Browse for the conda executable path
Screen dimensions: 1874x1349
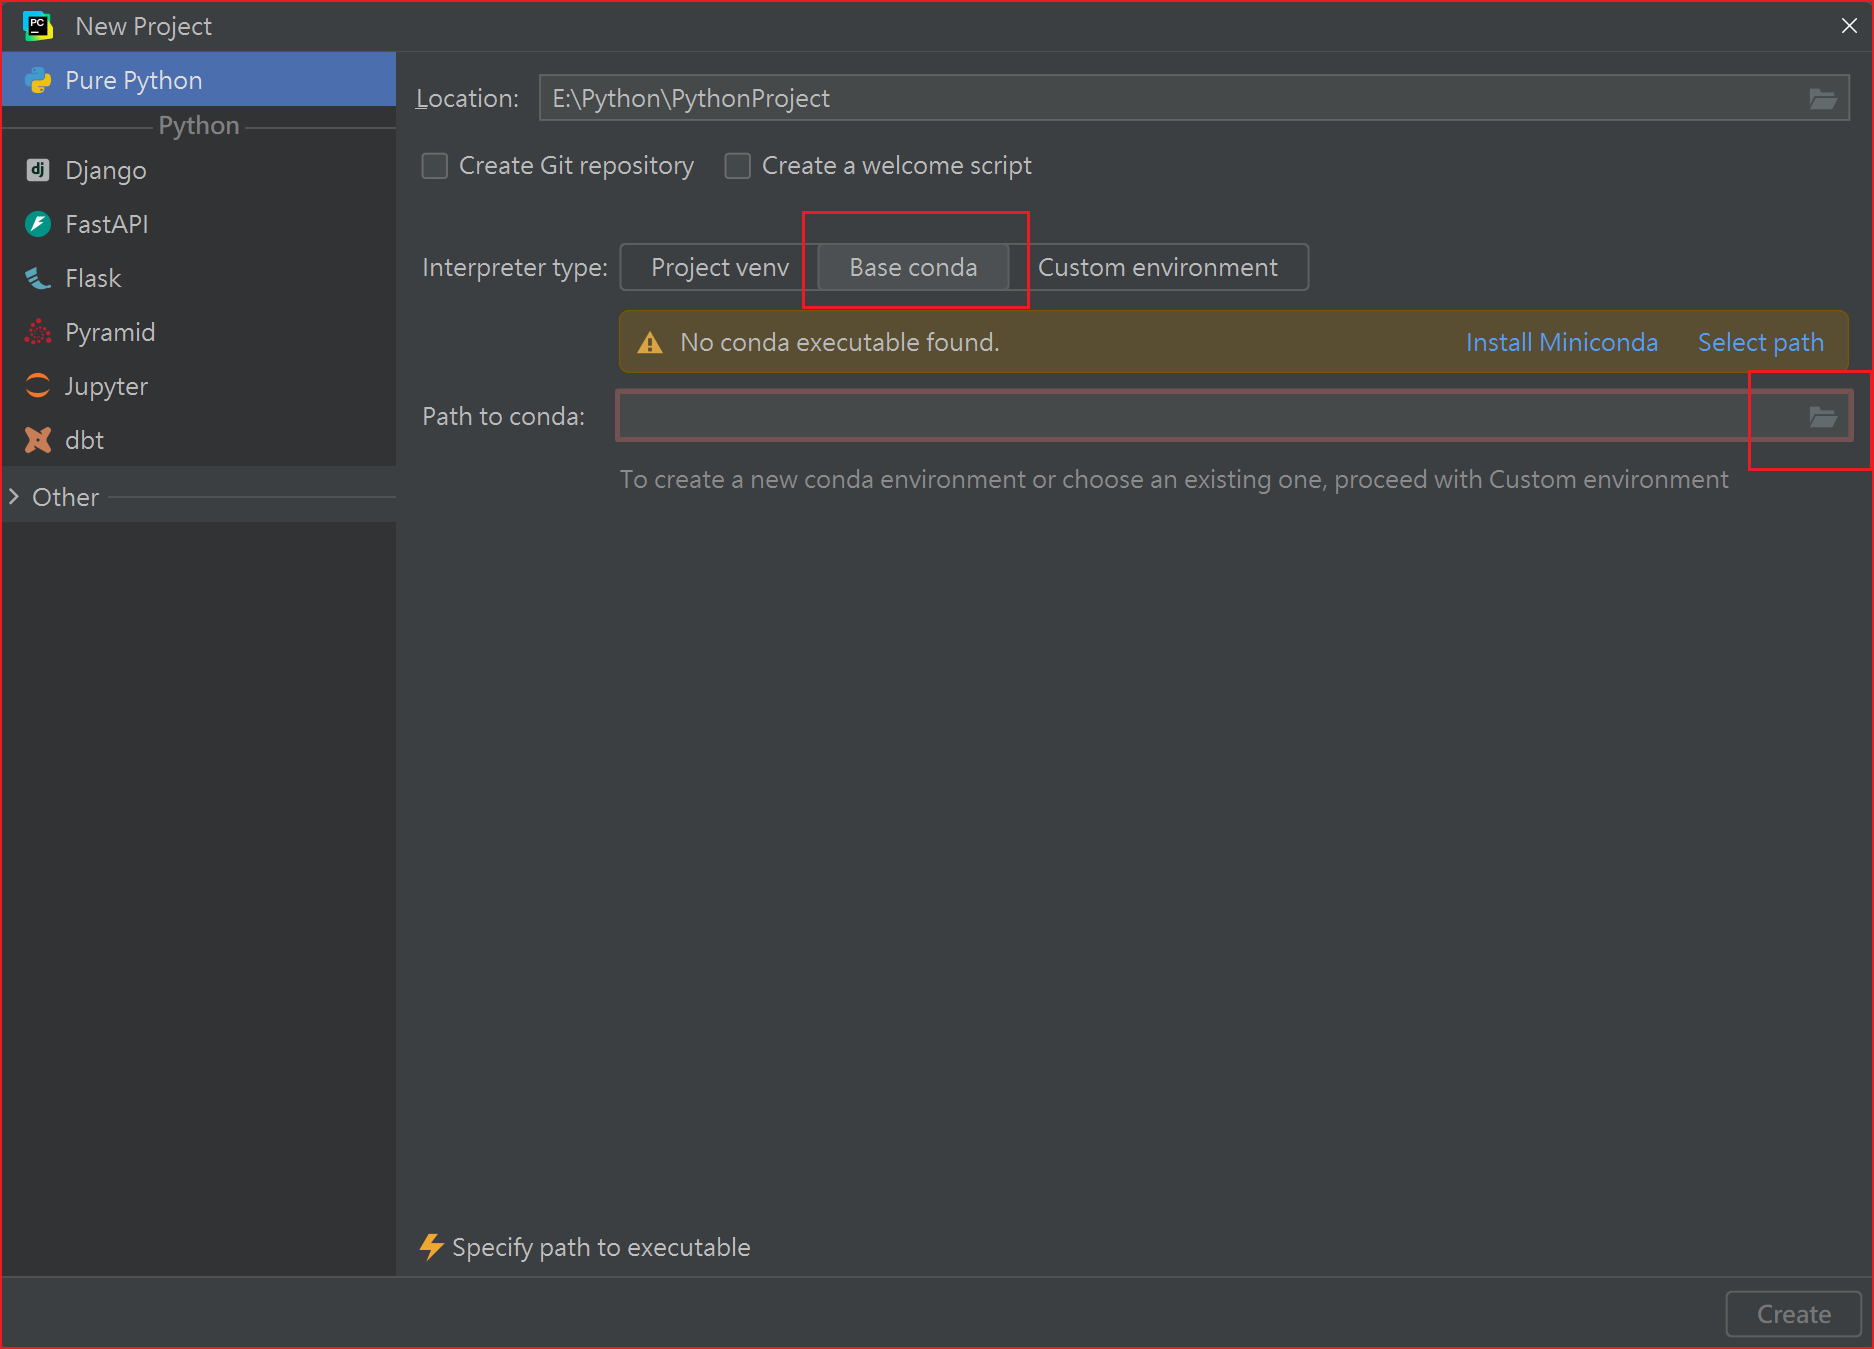click(x=1823, y=417)
